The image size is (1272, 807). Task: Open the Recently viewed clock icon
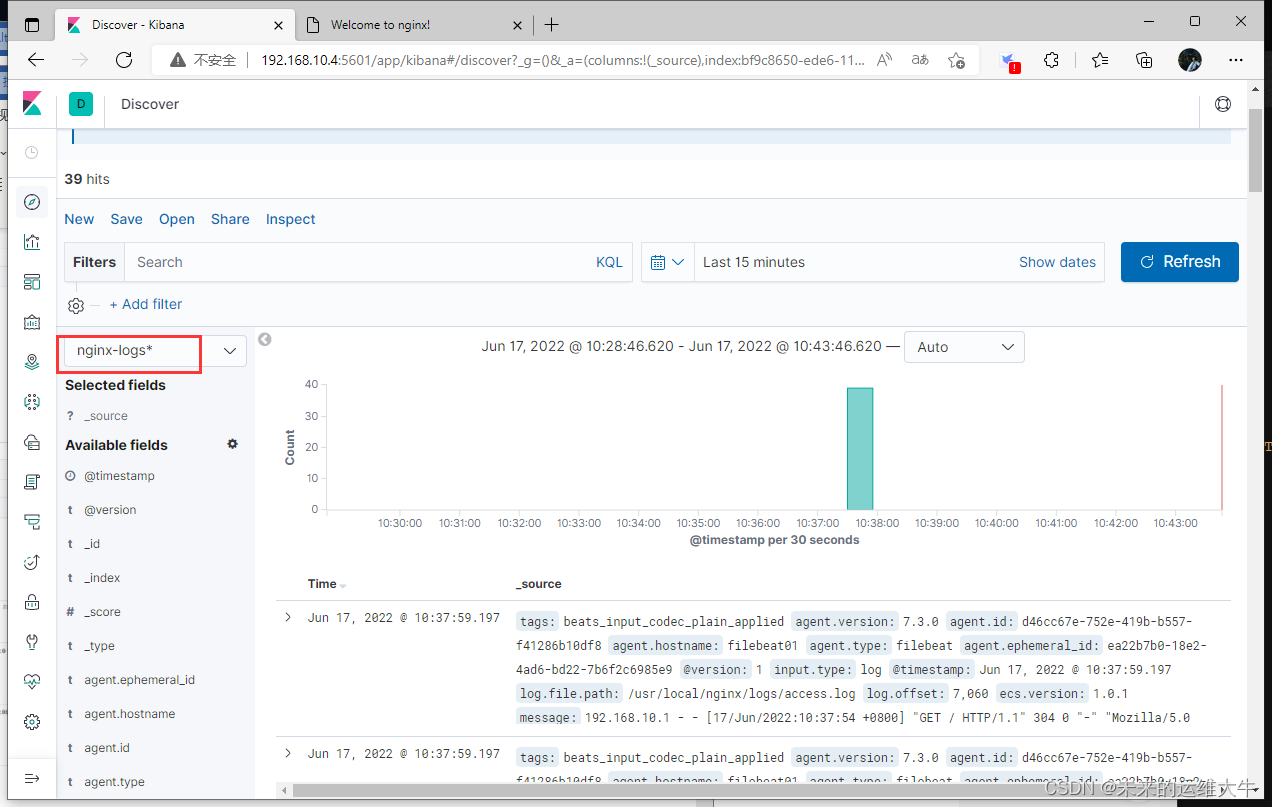[x=32, y=152]
